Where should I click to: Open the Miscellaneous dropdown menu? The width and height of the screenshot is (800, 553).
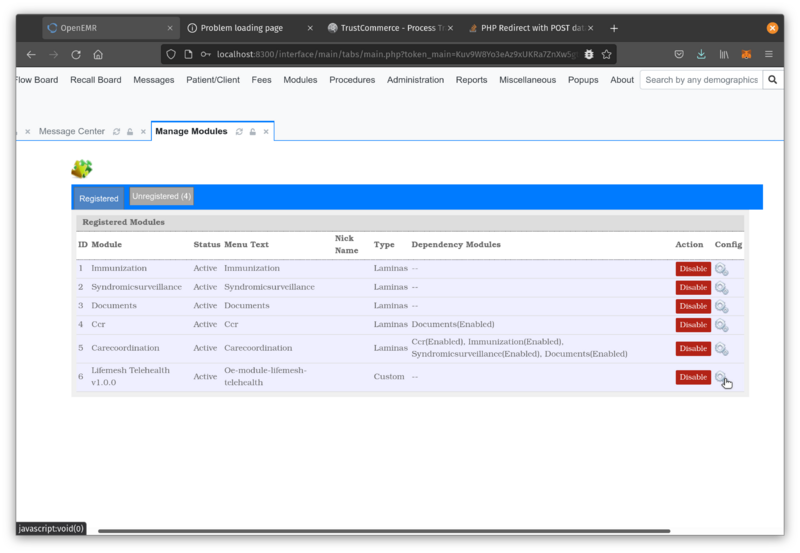[527, 80]
